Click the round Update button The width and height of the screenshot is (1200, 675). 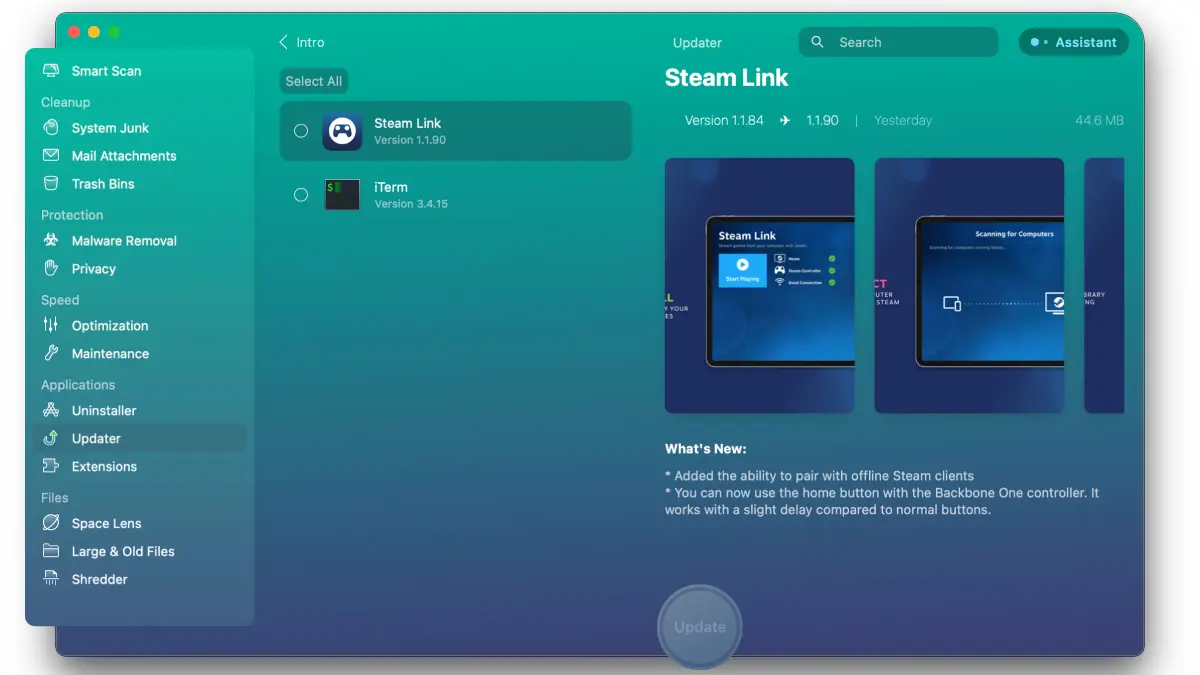700,627
